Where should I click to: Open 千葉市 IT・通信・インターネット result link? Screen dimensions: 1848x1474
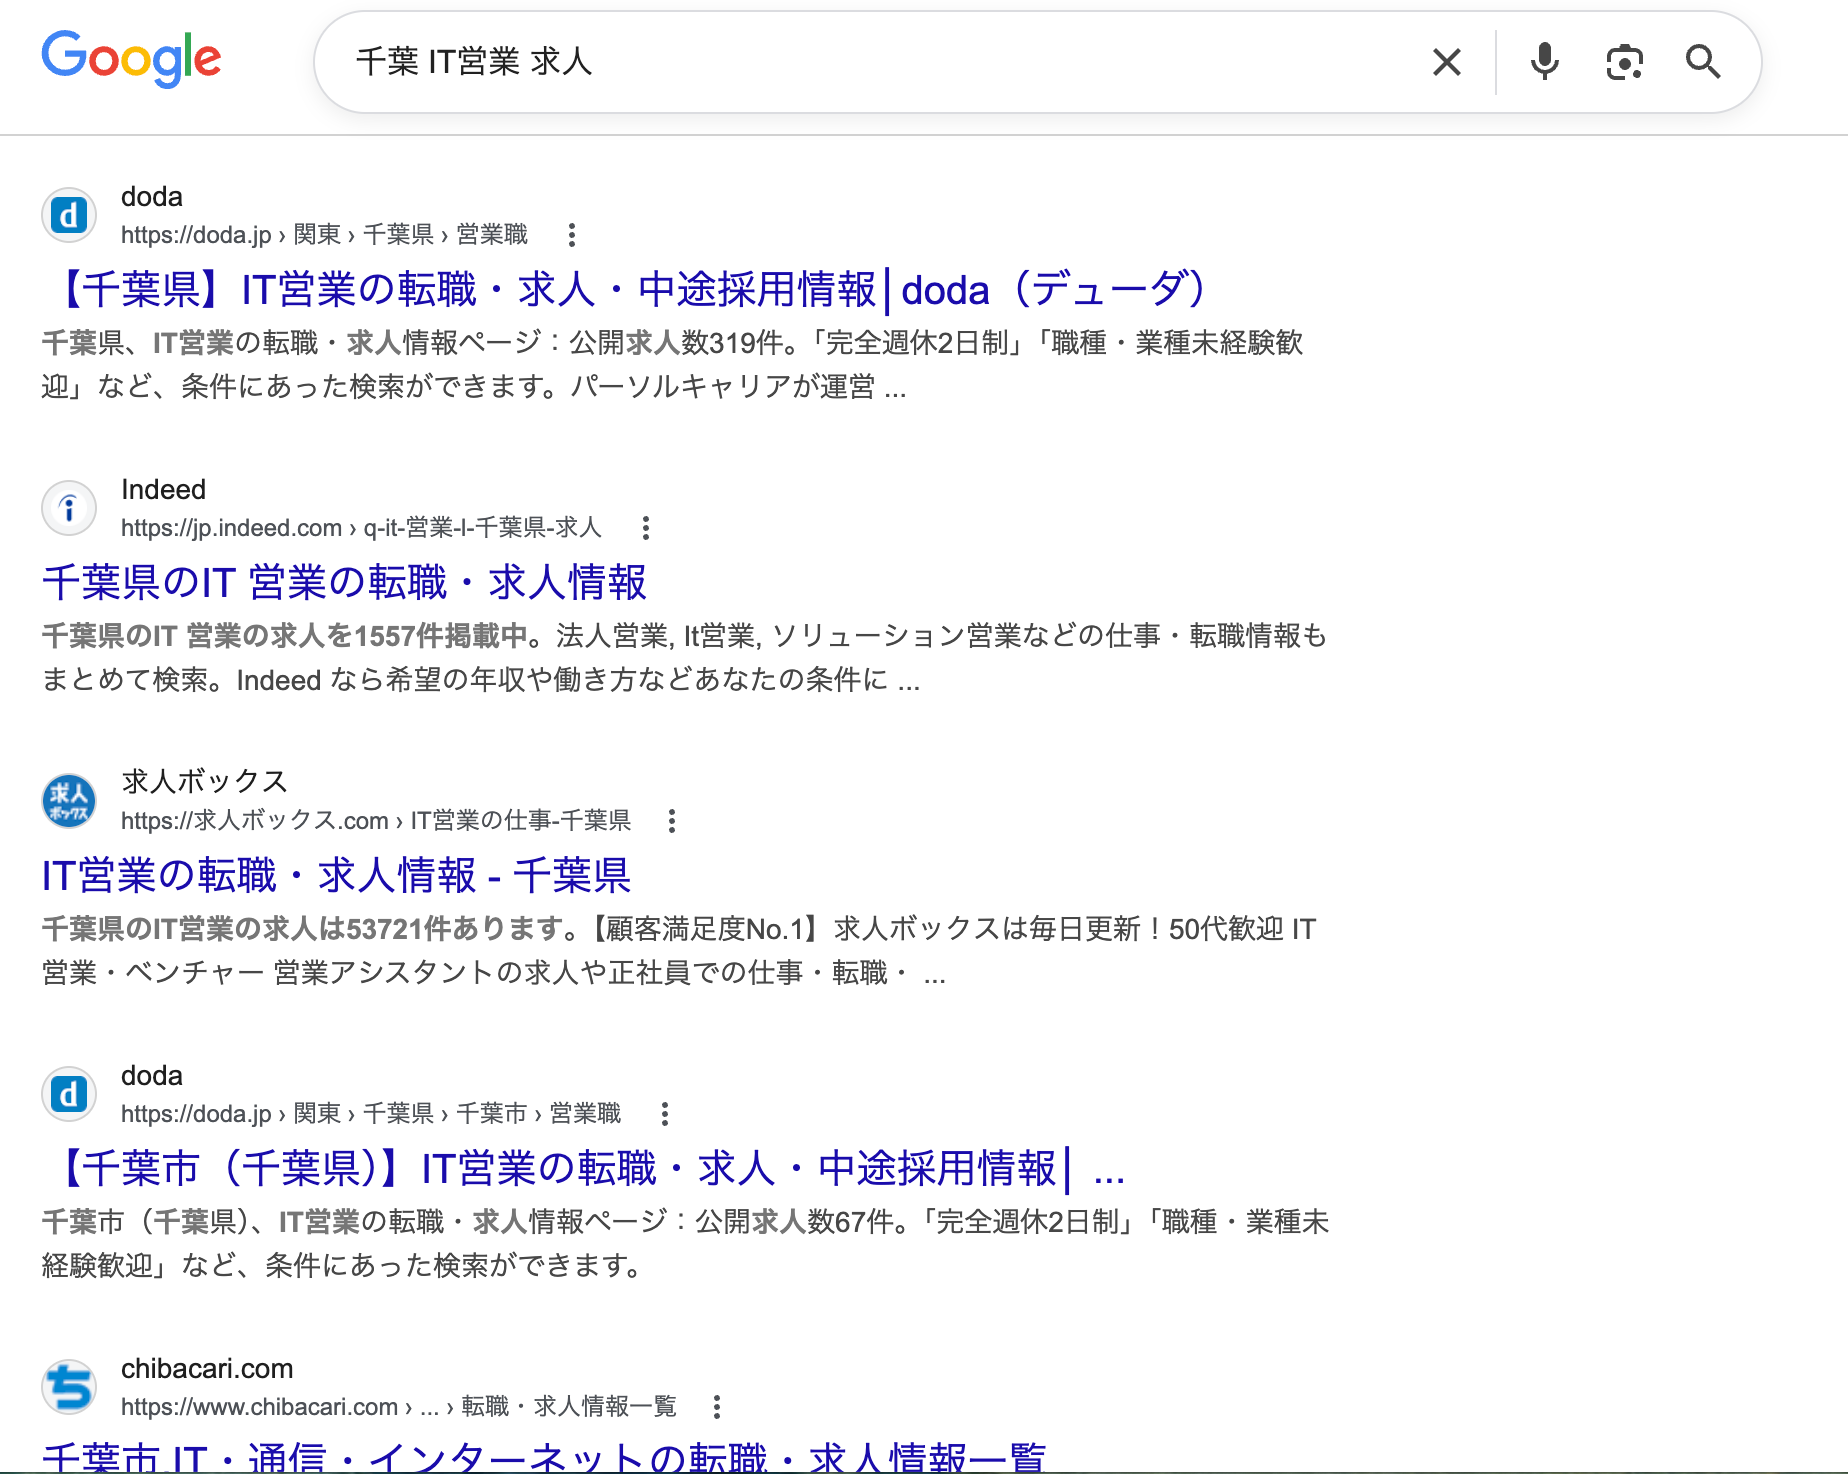(x=544, y=1456)
